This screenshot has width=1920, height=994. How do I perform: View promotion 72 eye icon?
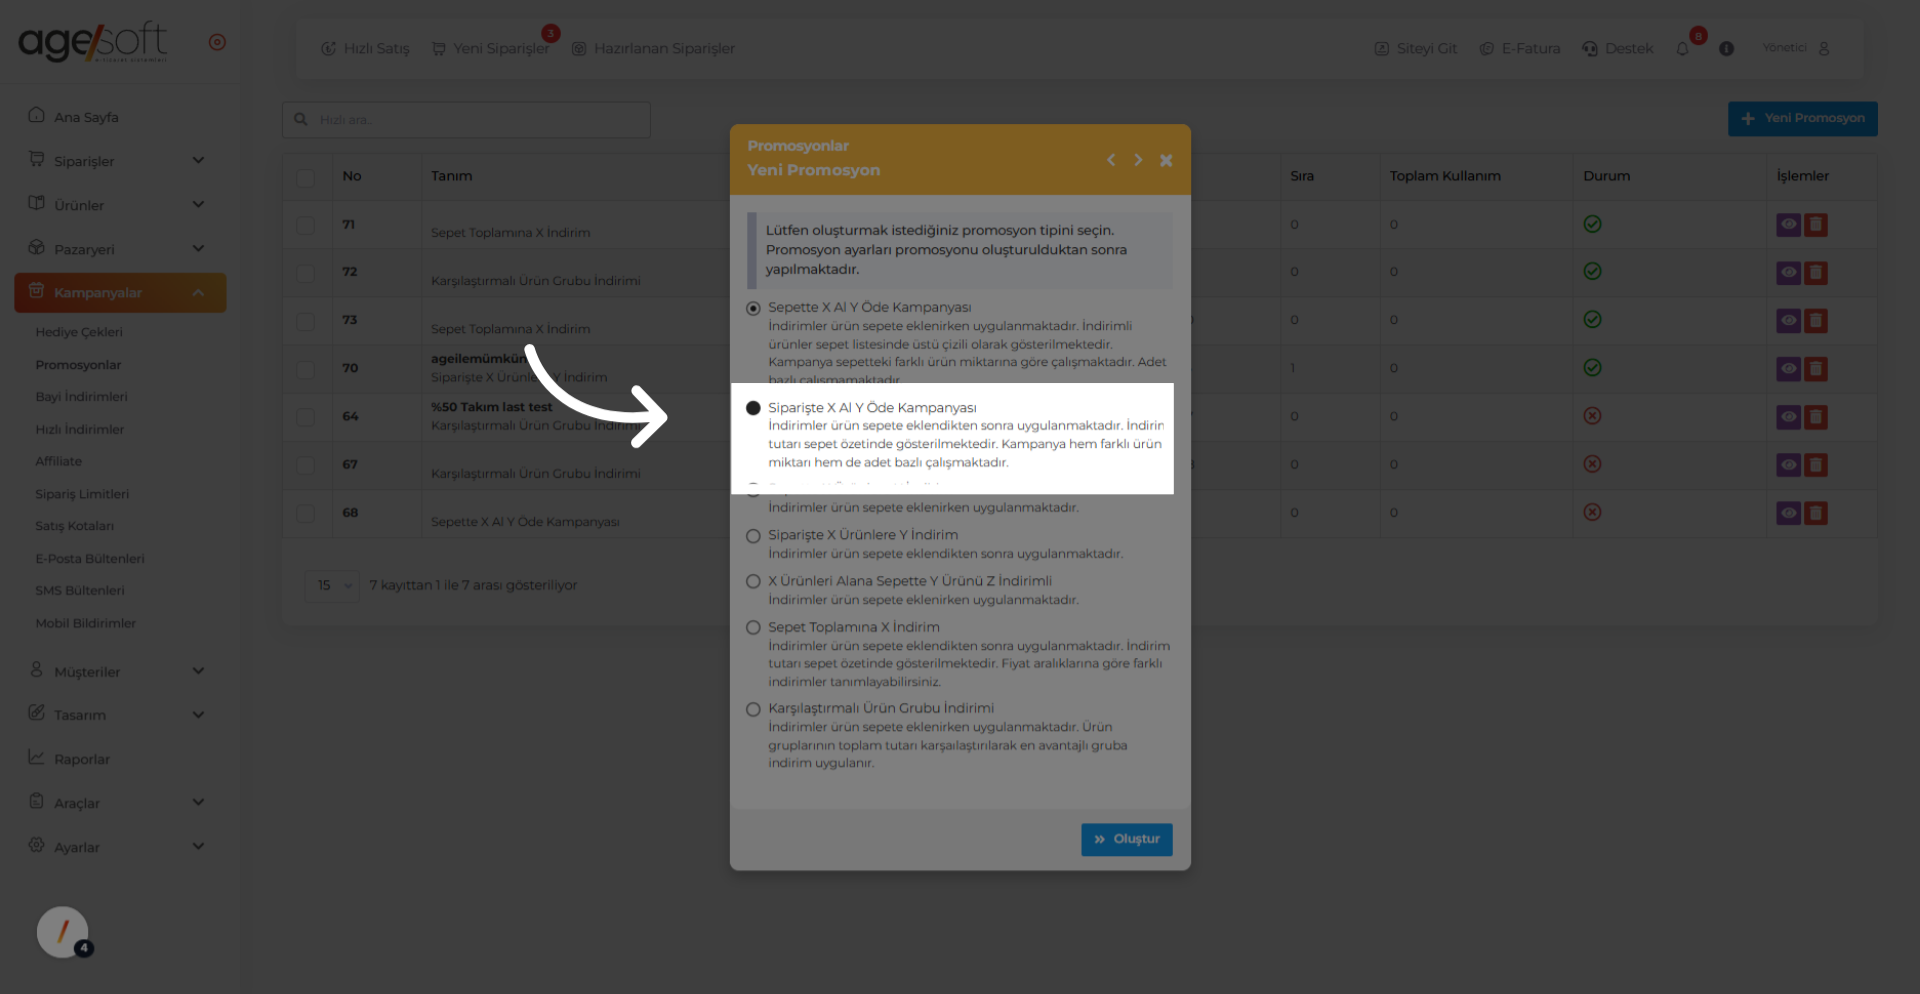point(1789,273)
